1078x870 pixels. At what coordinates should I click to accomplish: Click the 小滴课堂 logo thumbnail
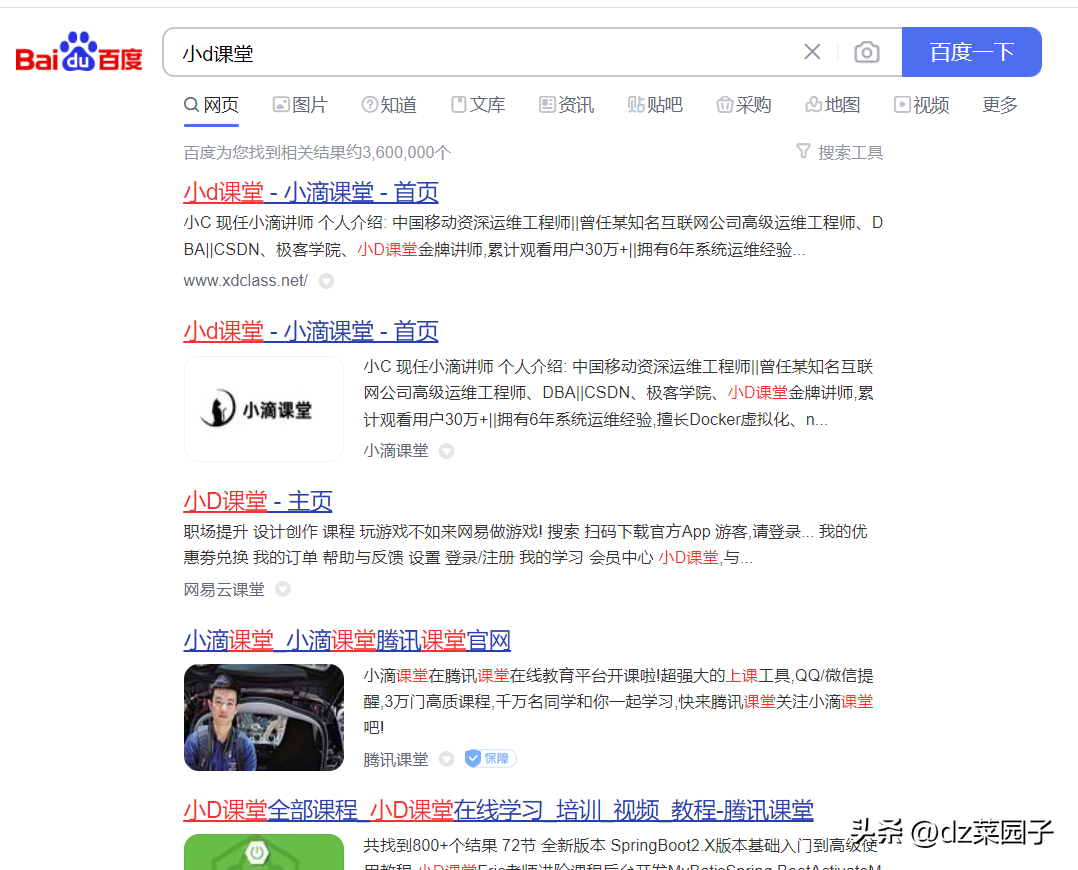tap(263, 408)
